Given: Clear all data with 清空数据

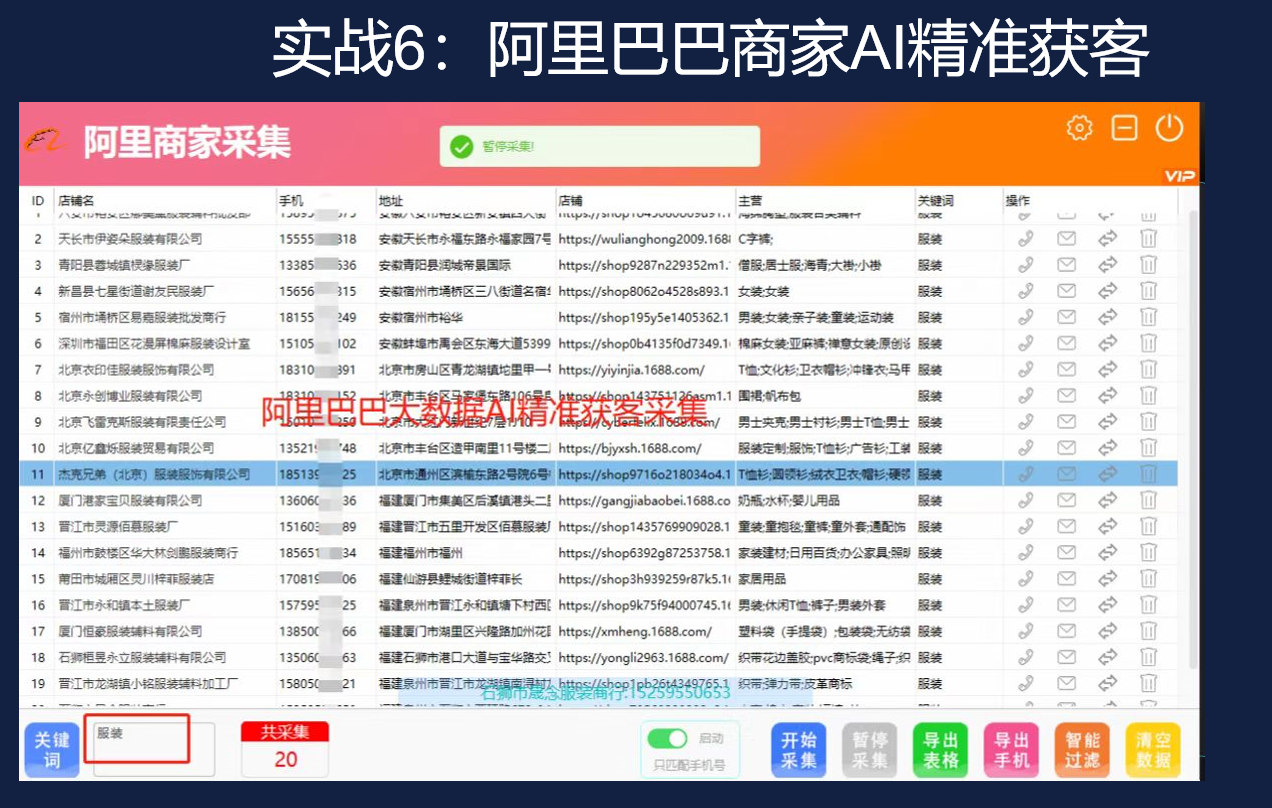Looking at the screenshot, I should 1153,750.
